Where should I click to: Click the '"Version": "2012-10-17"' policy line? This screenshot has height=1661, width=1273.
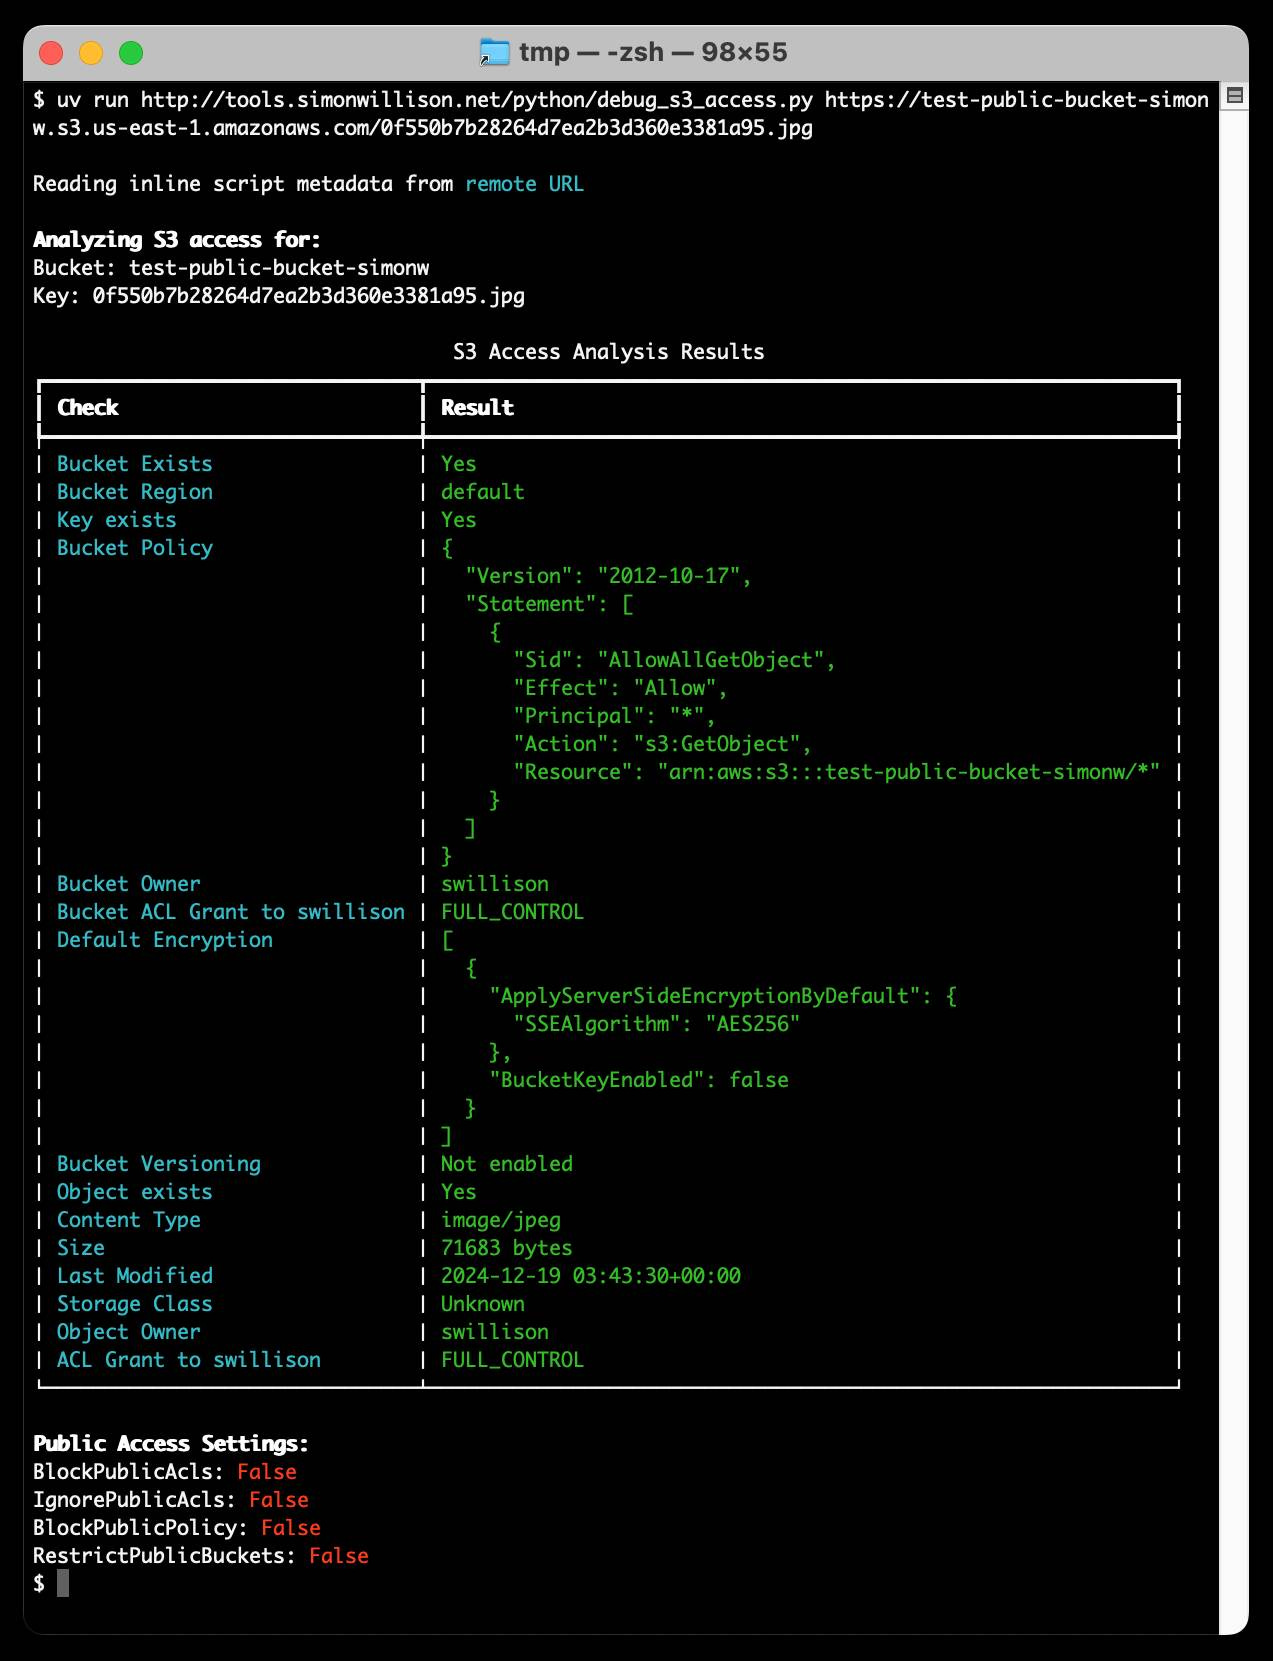click(x=608, y=576)
